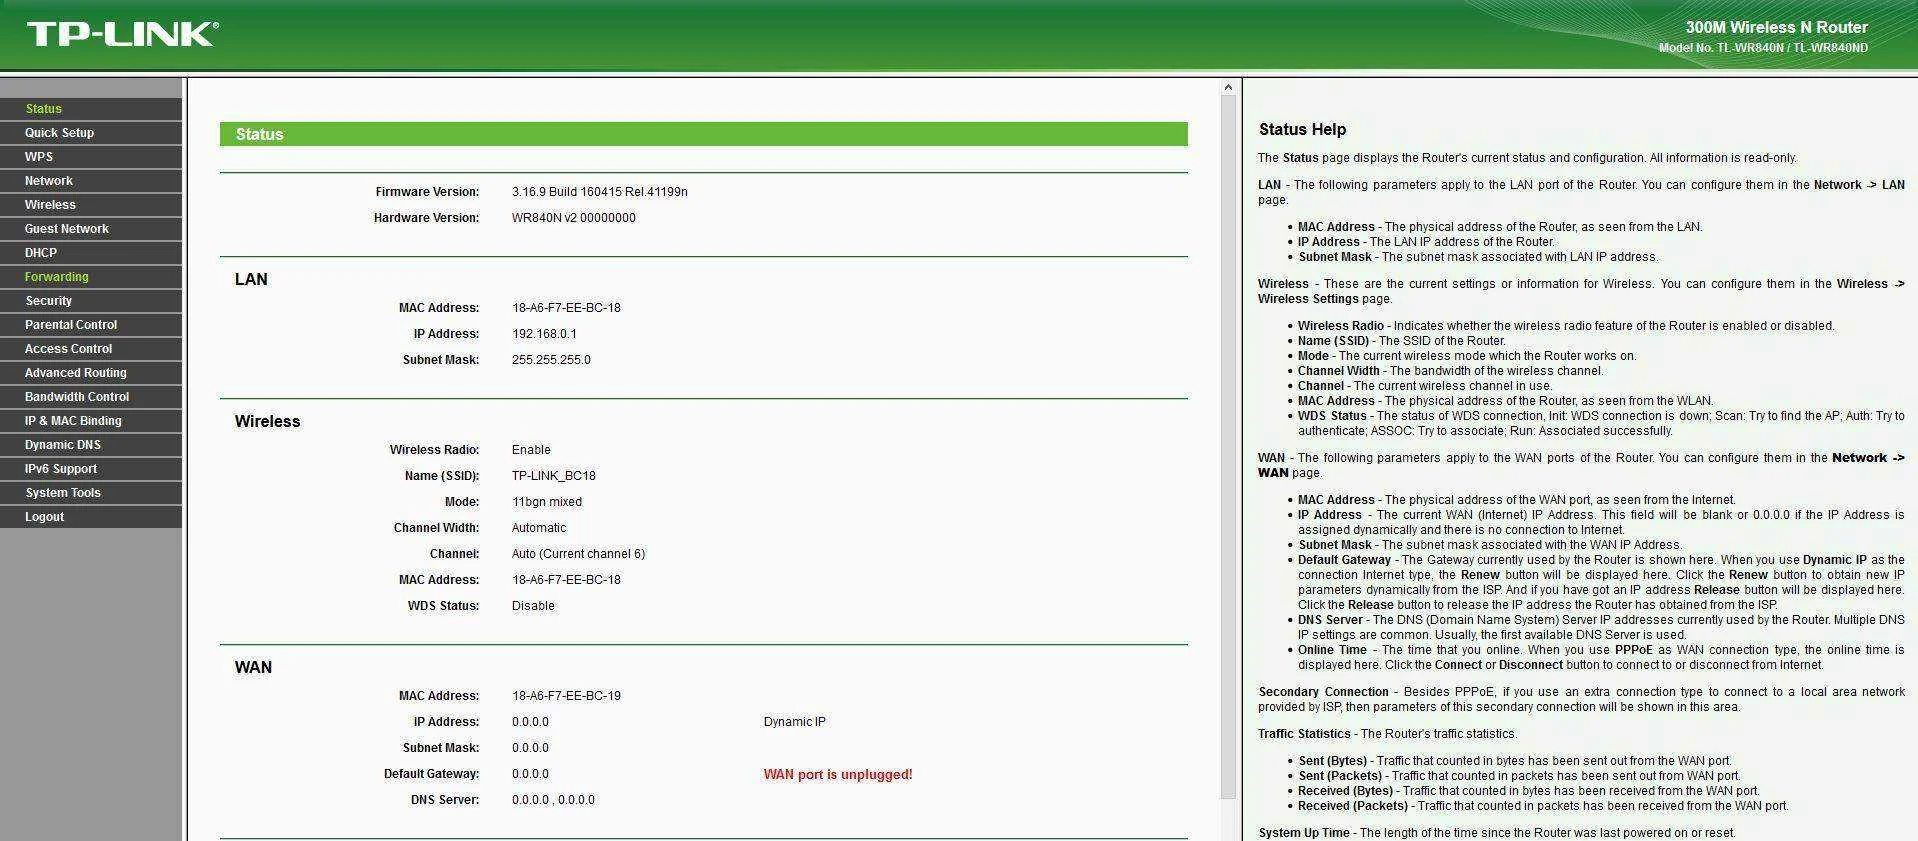1918x841 pixels.
Task: Click the vertical scrollbar thumb of status pane
Action: click(1229, 447)
